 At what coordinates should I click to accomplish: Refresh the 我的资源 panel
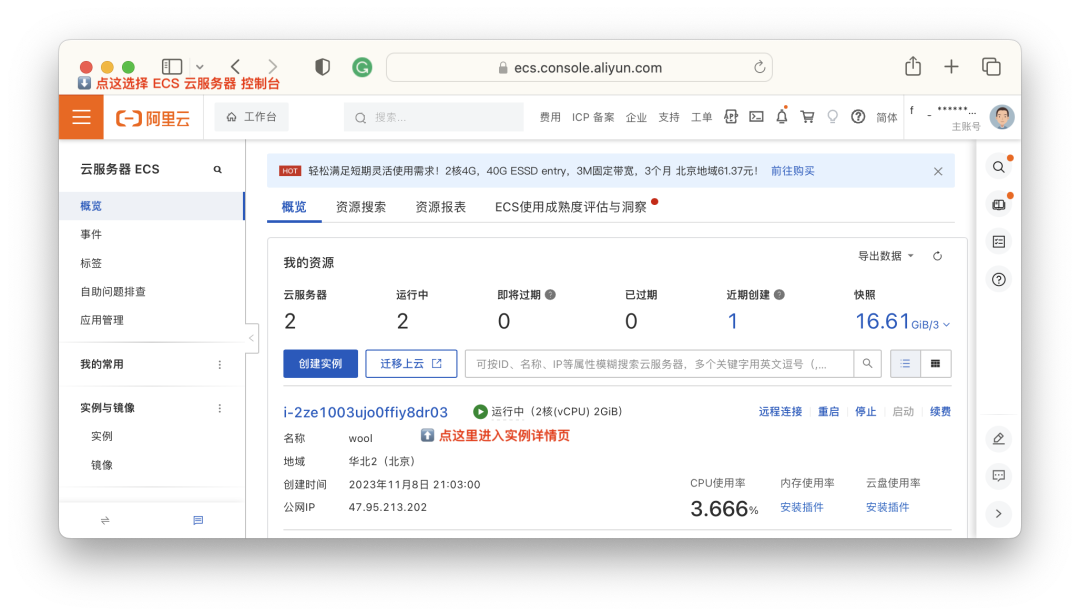click(937, 256)
